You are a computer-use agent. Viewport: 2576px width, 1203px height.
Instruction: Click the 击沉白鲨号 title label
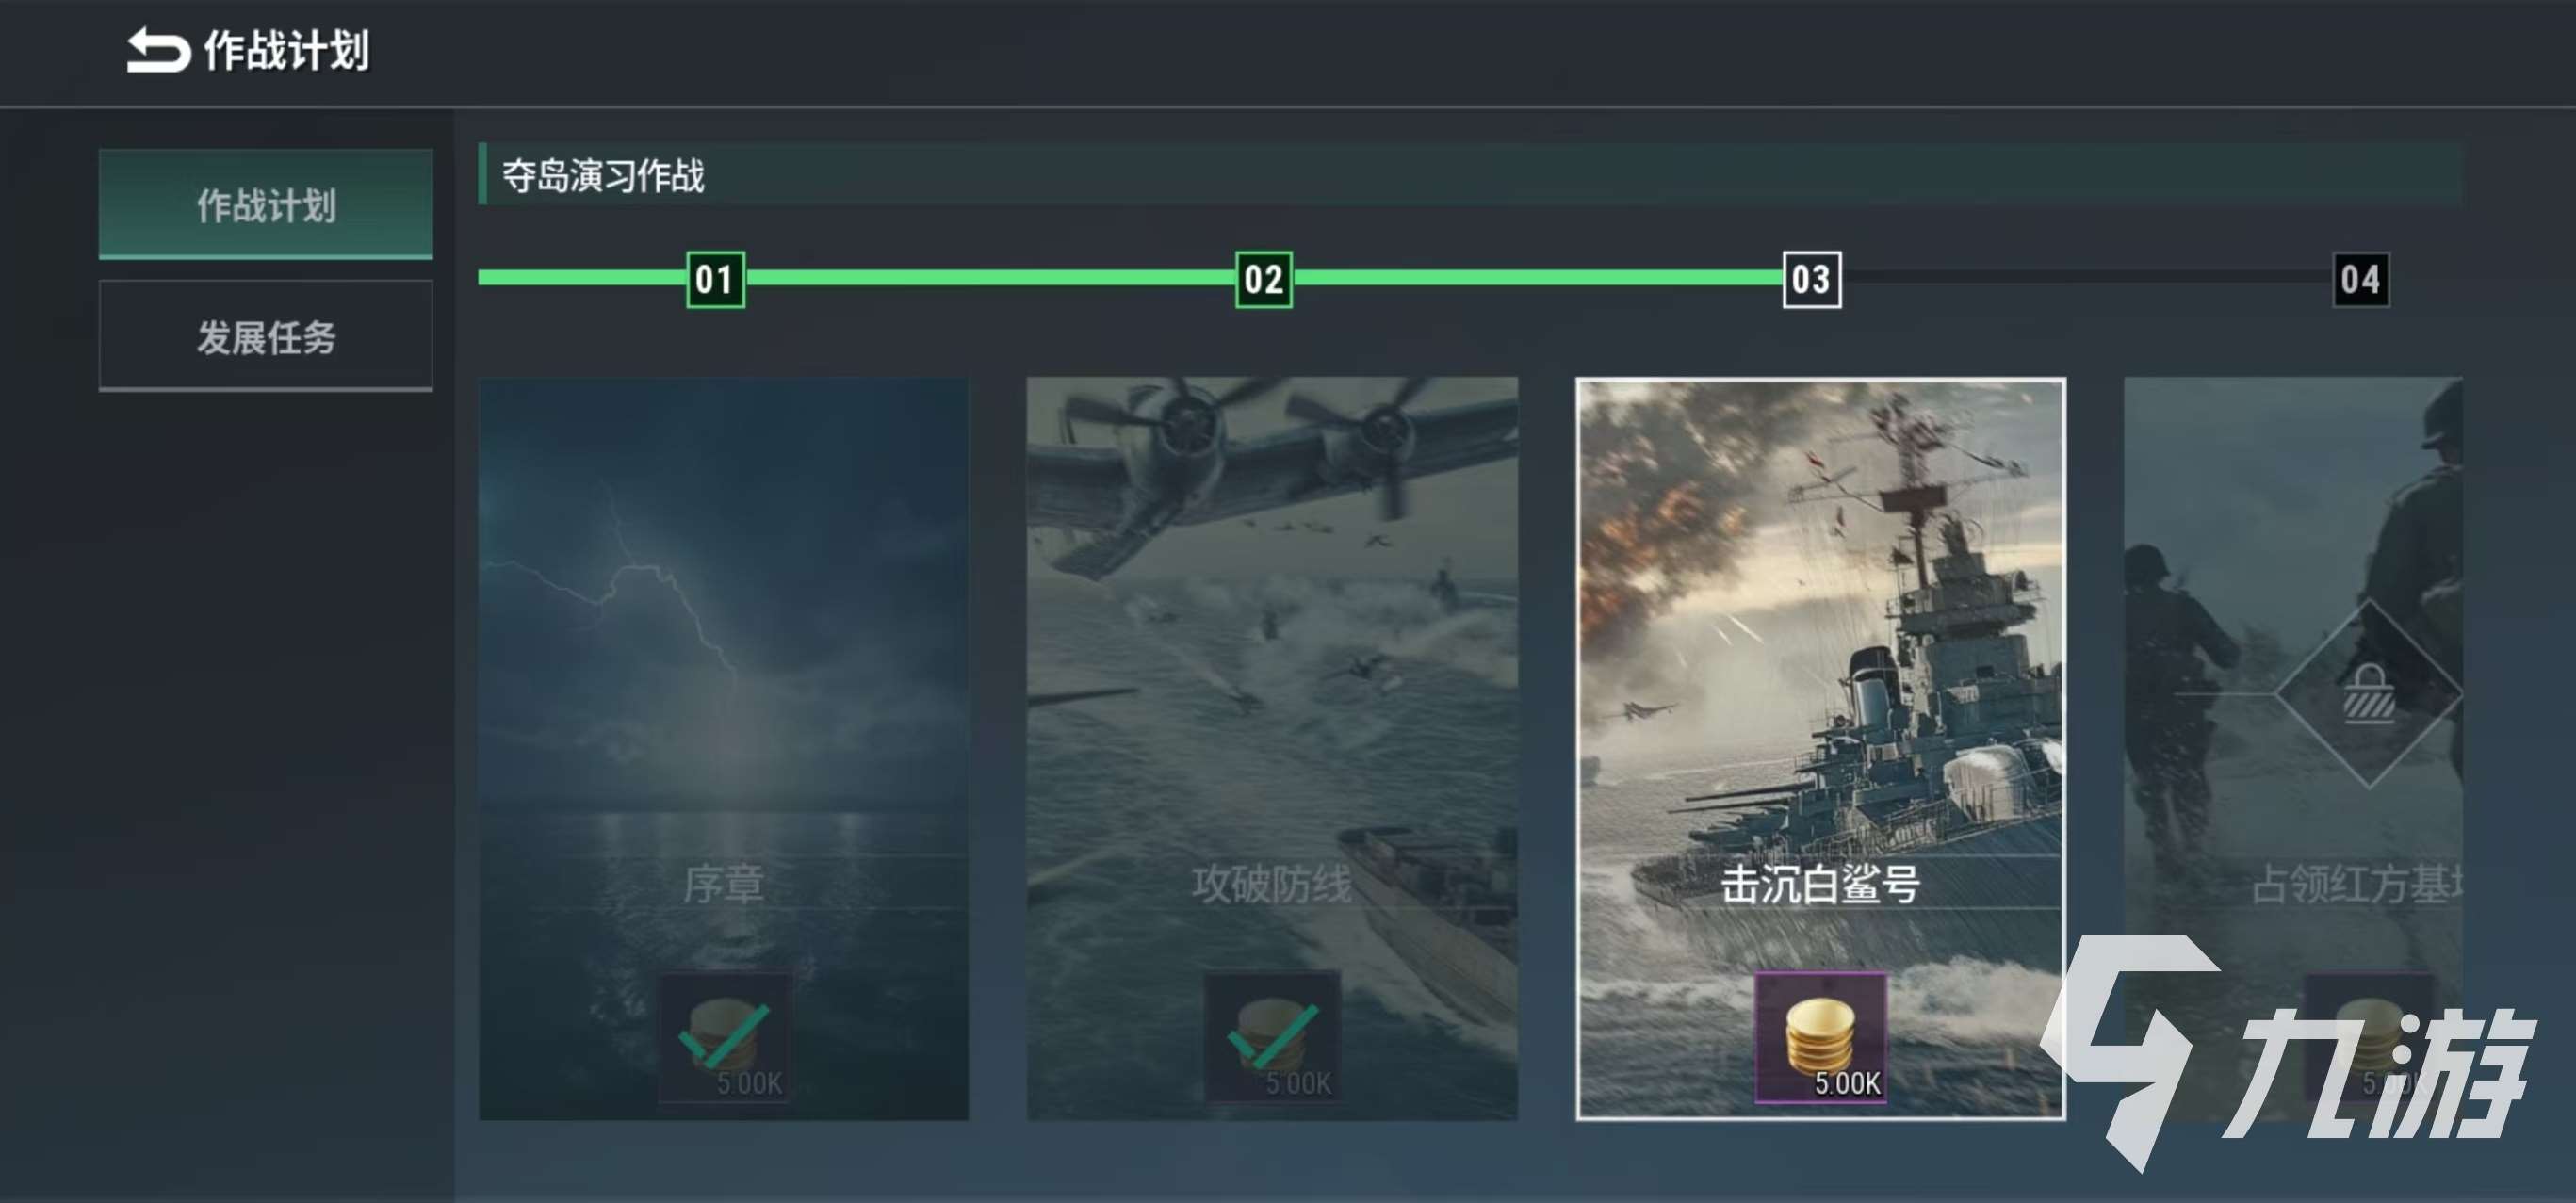point(1821,884)
